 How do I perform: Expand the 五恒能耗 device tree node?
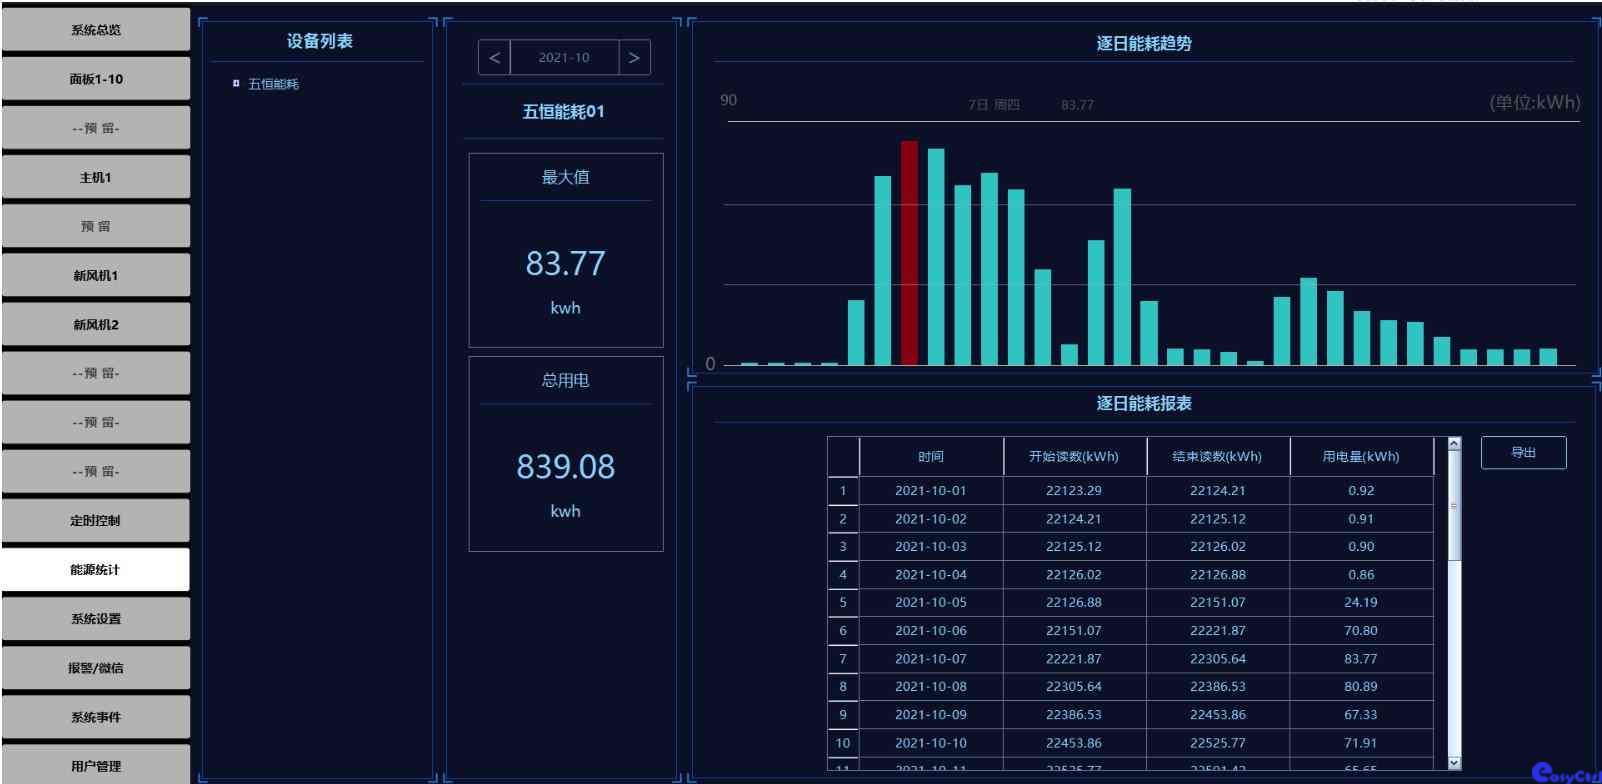coord(236,84)
